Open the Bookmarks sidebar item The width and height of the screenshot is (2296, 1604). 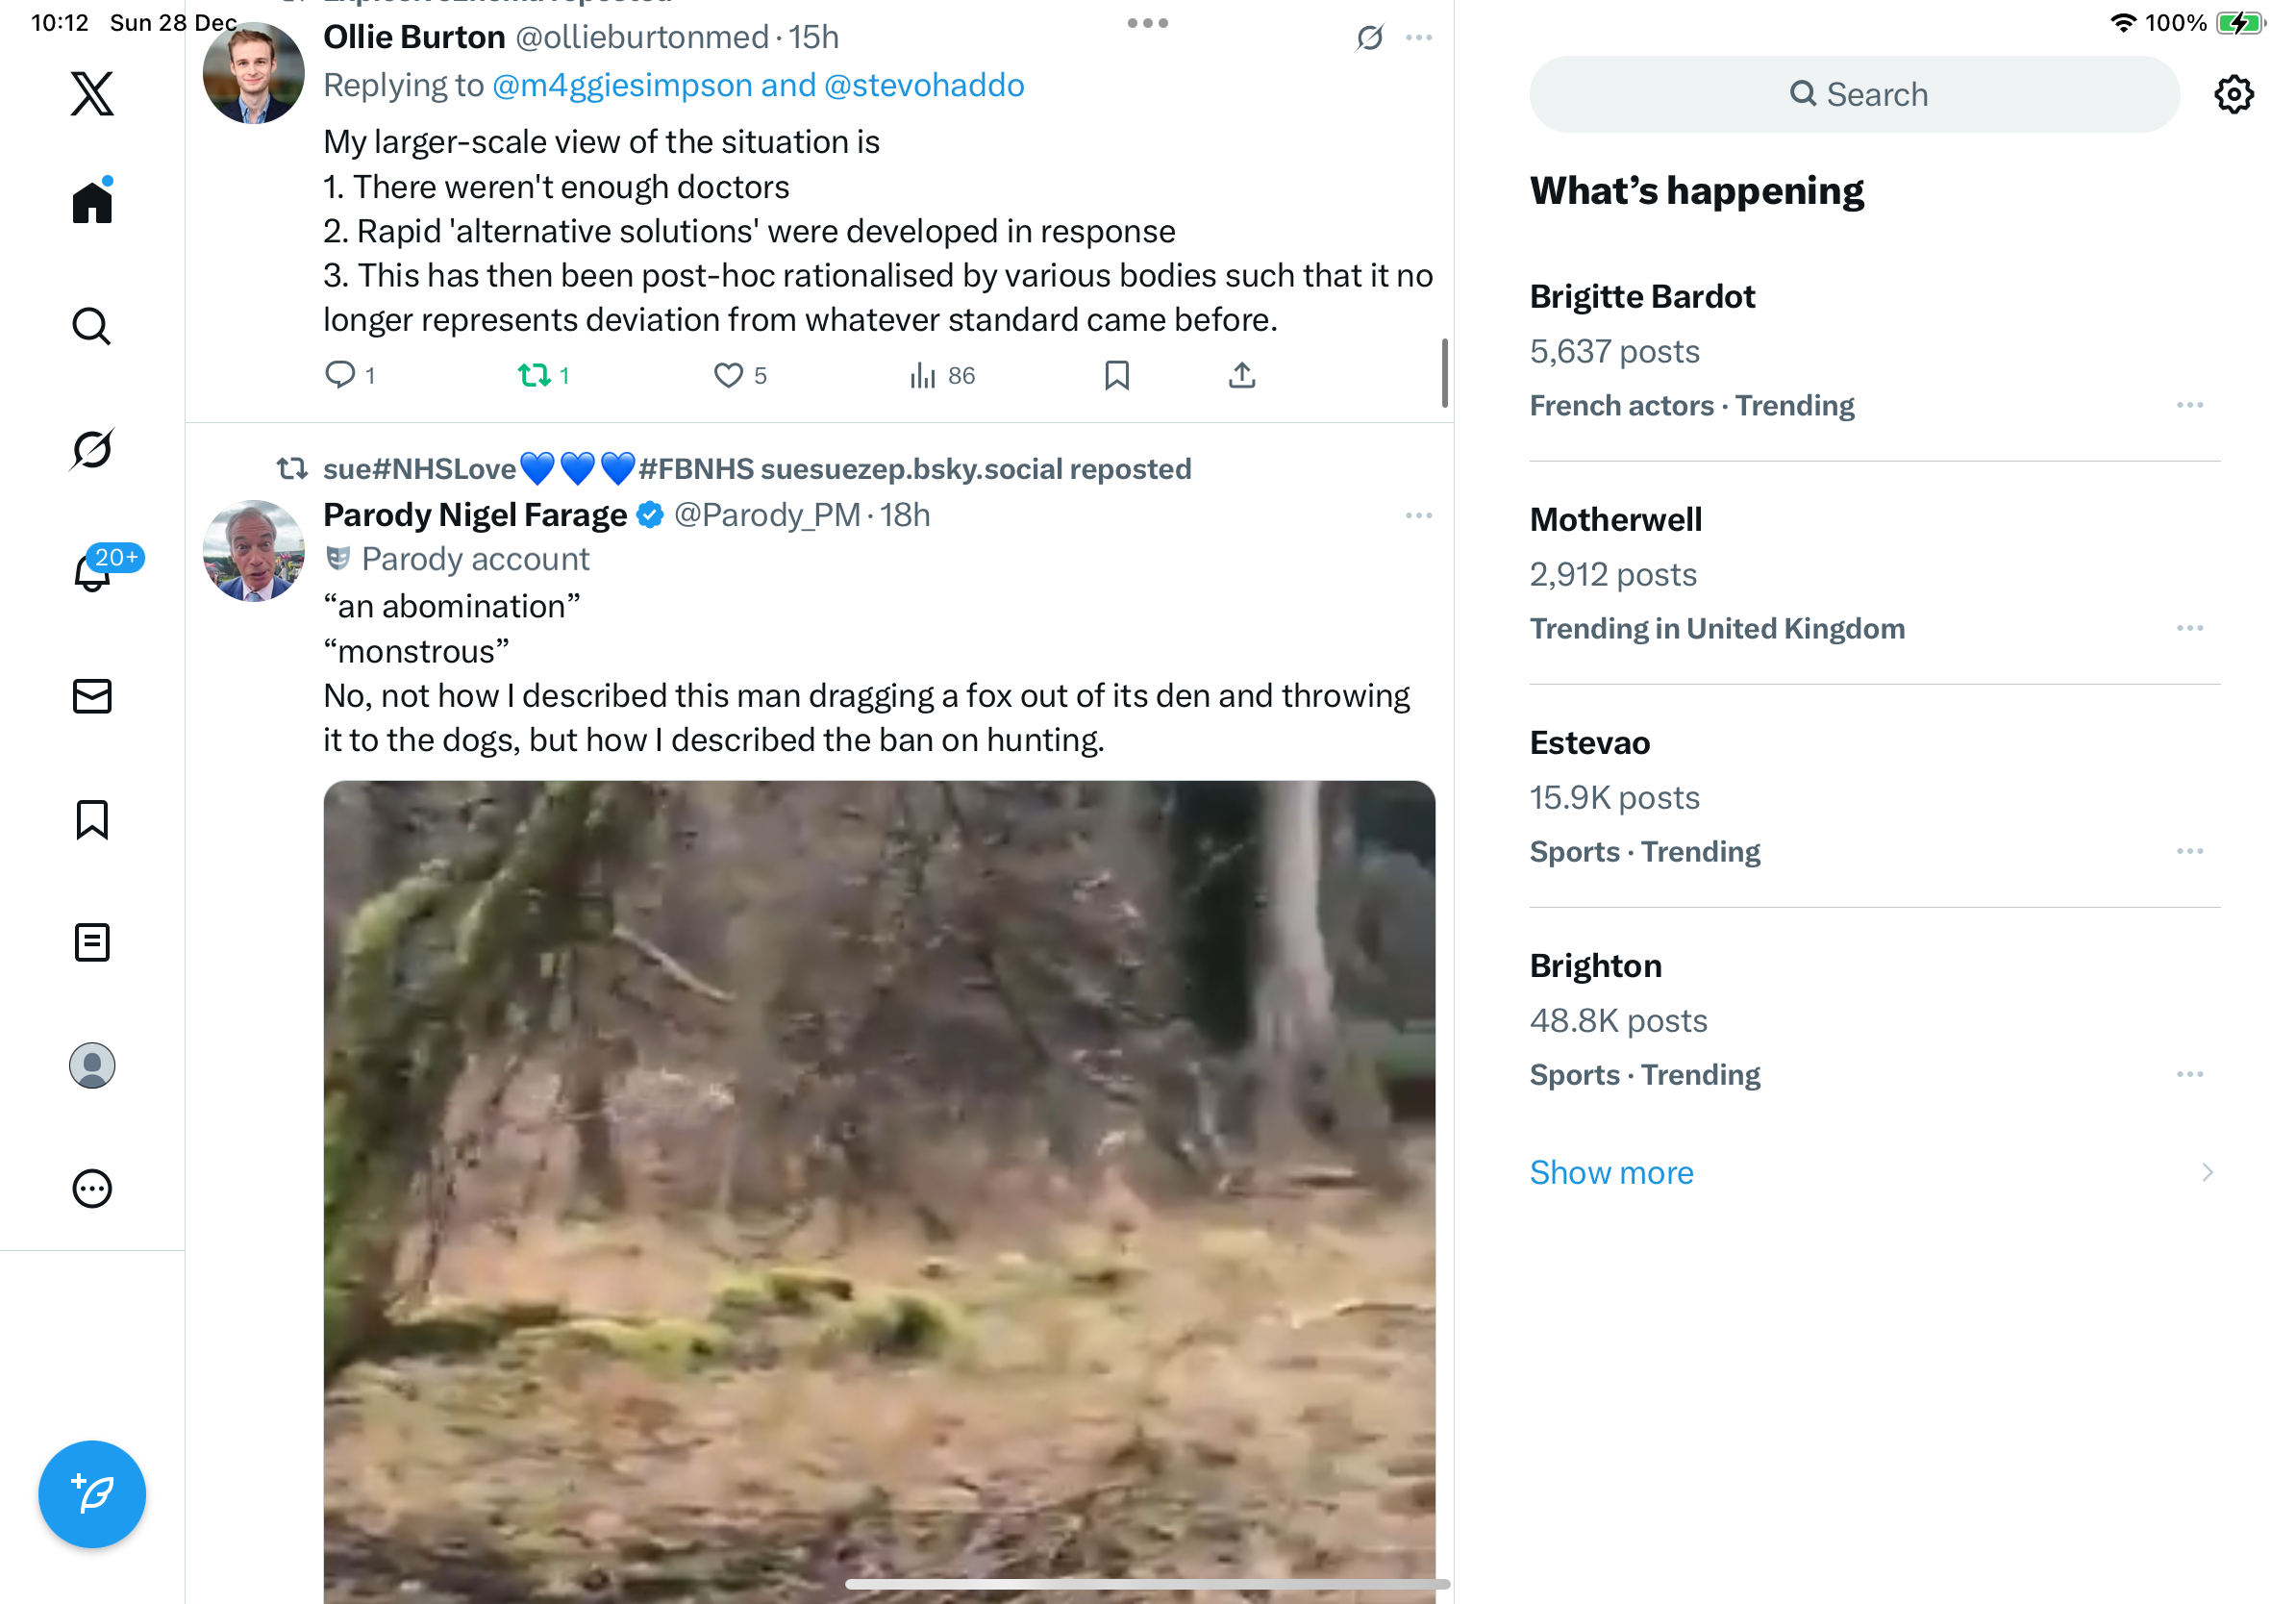[x=92, y=820]
